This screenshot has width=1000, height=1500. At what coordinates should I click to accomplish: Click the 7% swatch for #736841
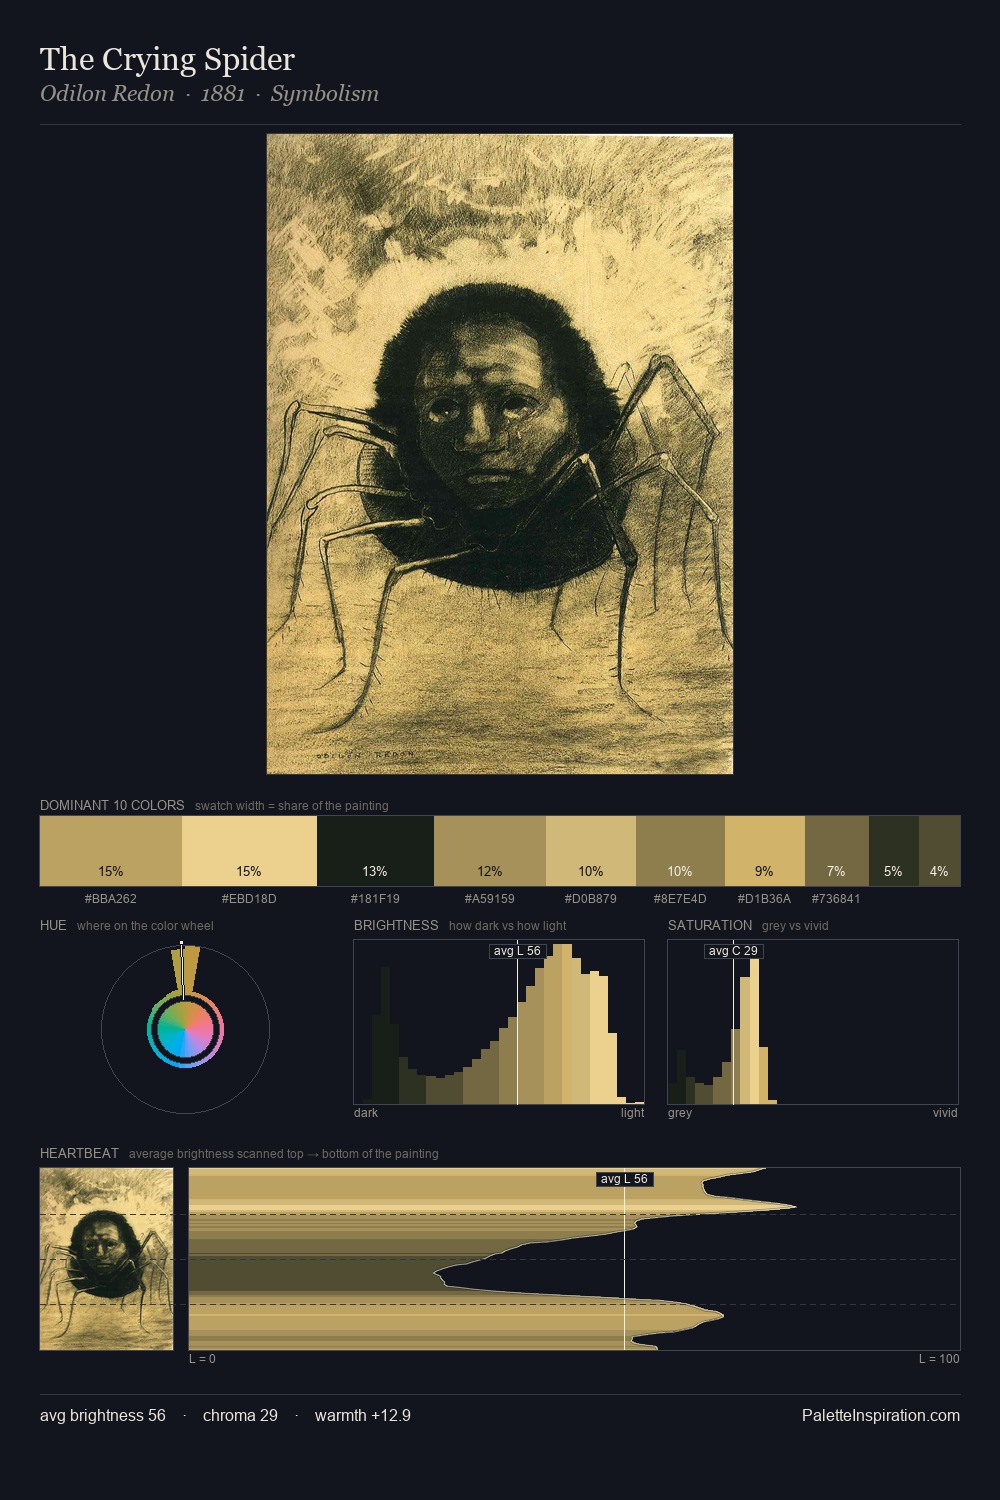[837, 851]
